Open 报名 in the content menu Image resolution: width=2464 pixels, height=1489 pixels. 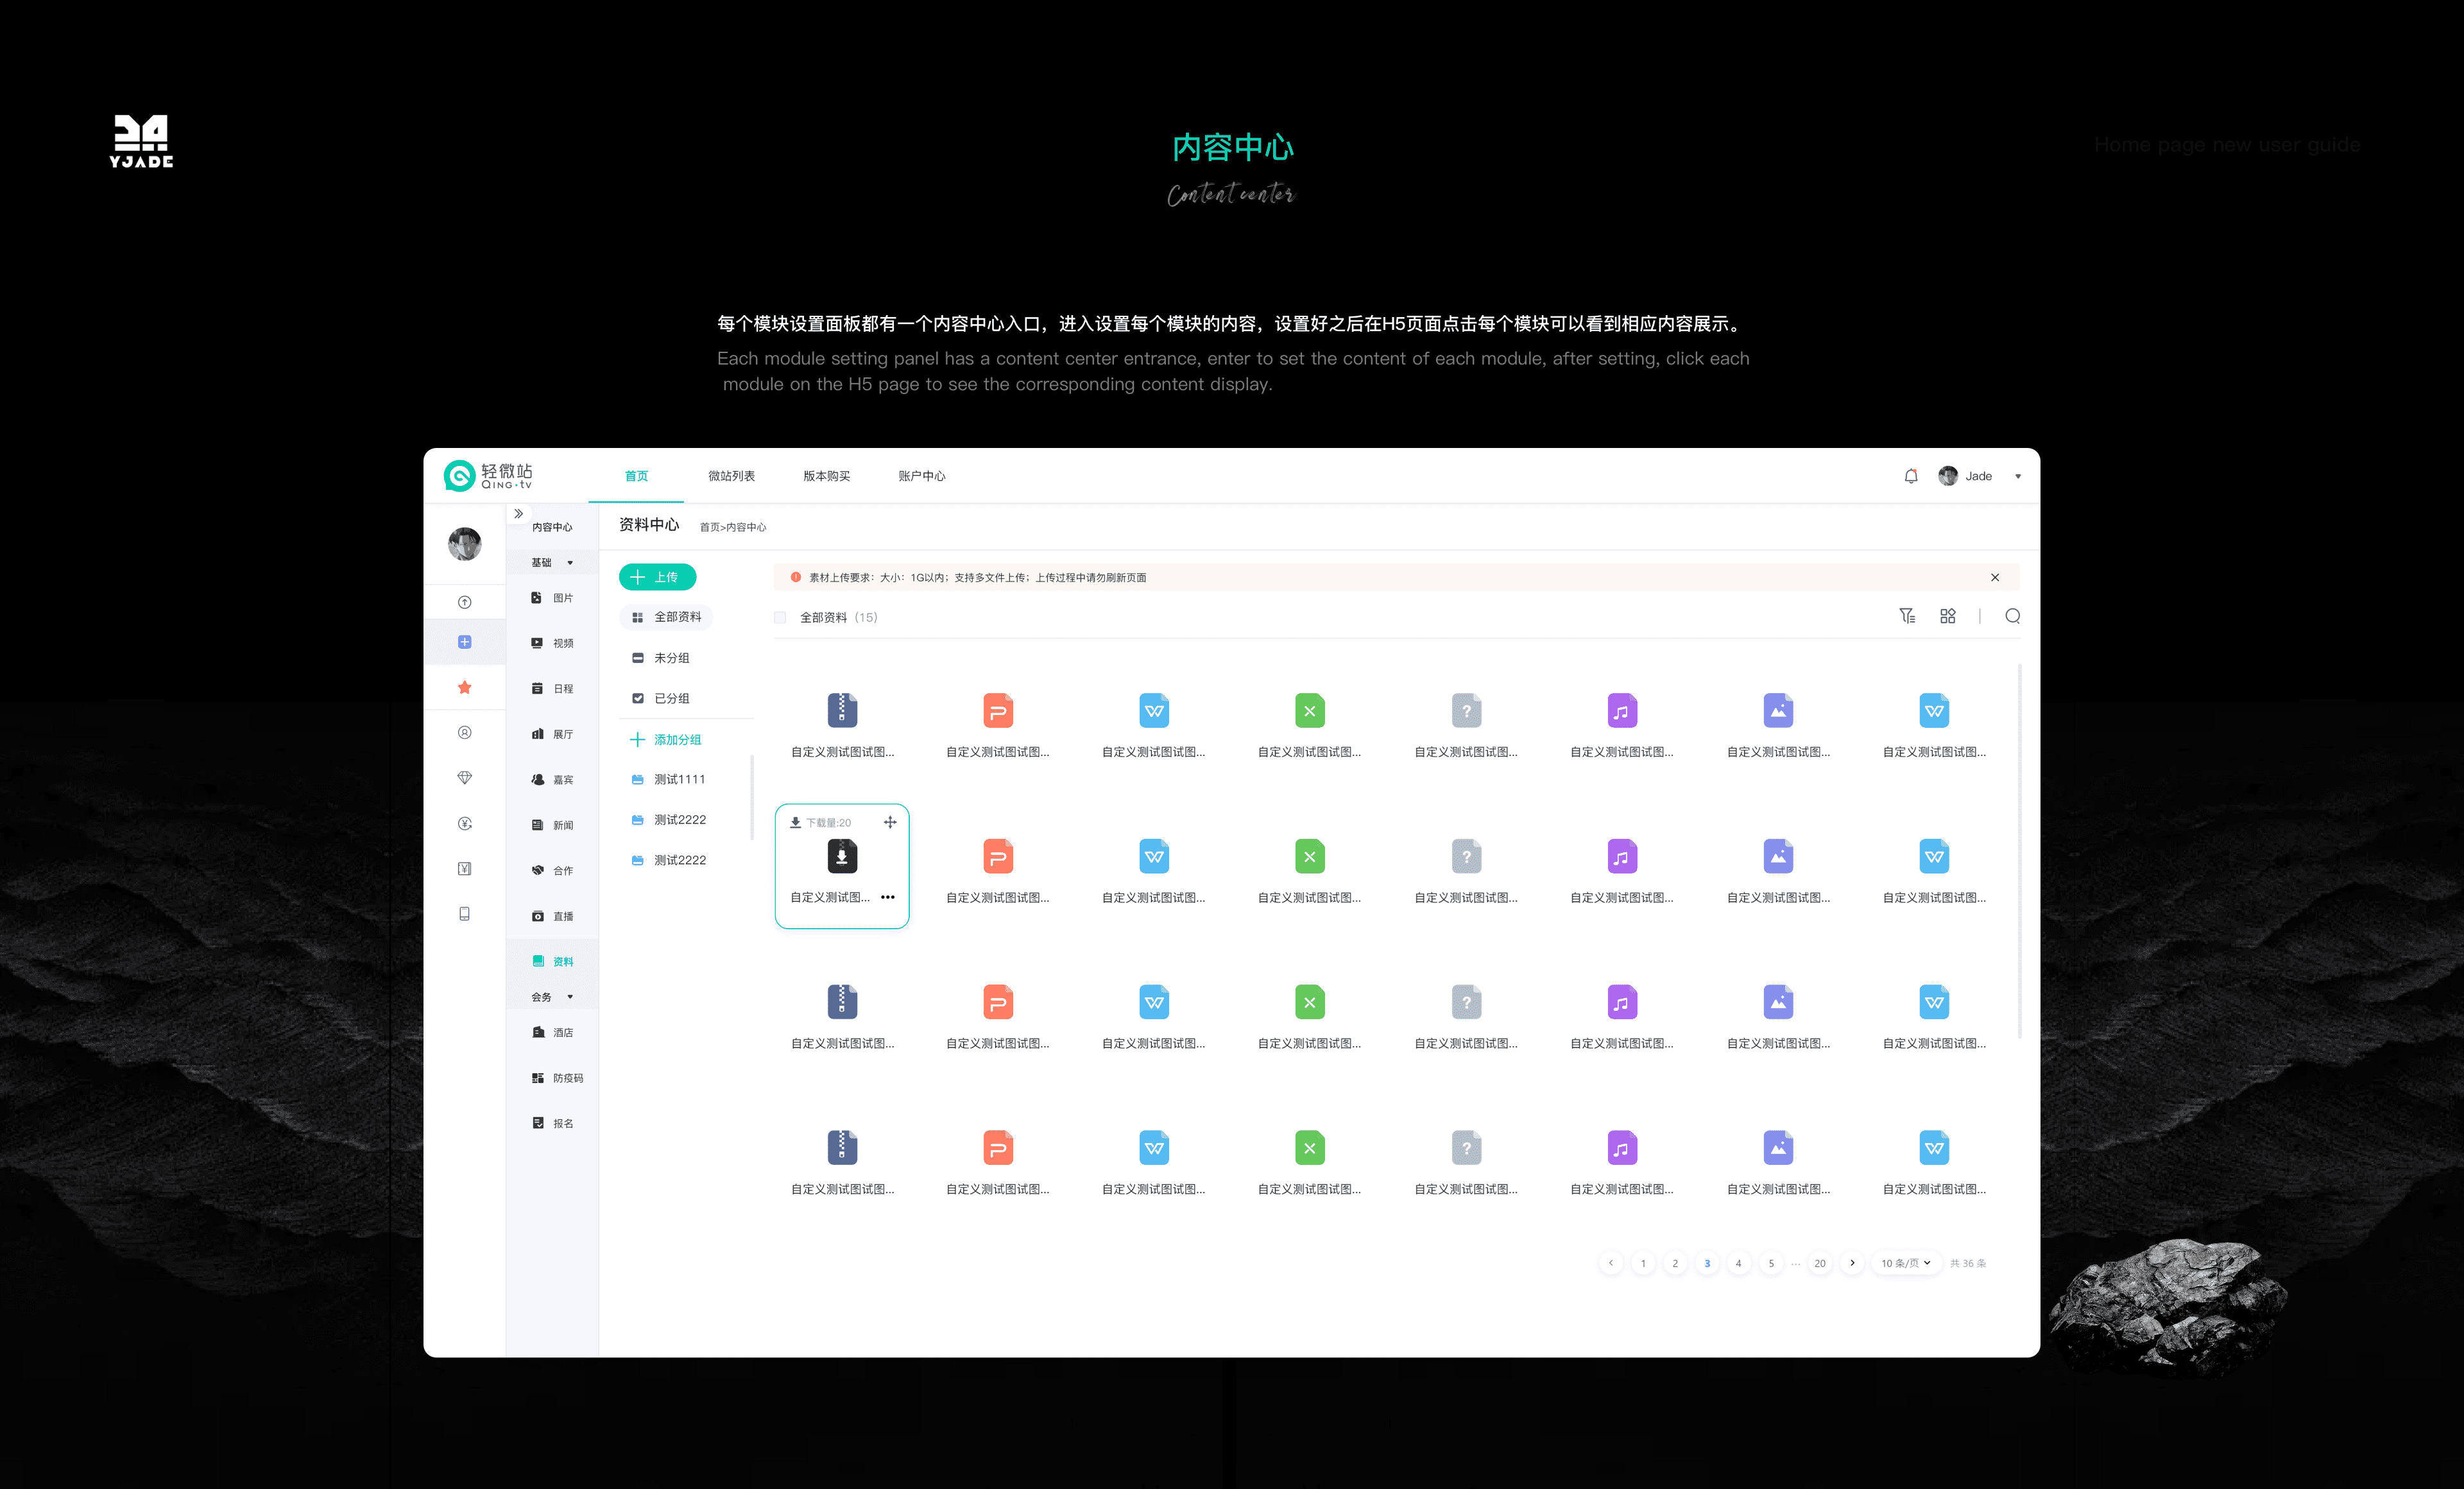(x=552, y=1123)
